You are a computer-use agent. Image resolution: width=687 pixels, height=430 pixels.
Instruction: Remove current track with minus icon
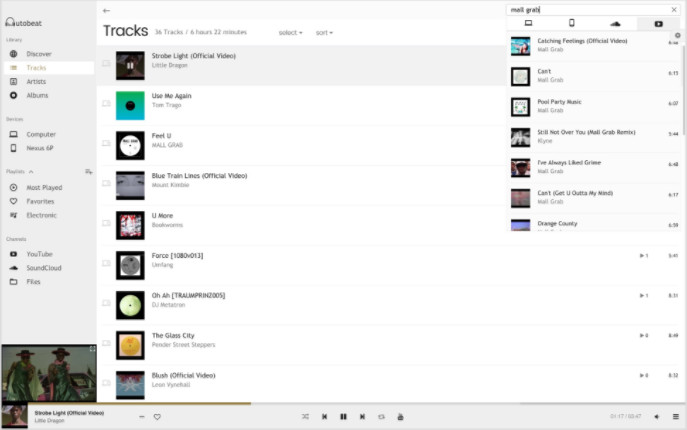142,417
